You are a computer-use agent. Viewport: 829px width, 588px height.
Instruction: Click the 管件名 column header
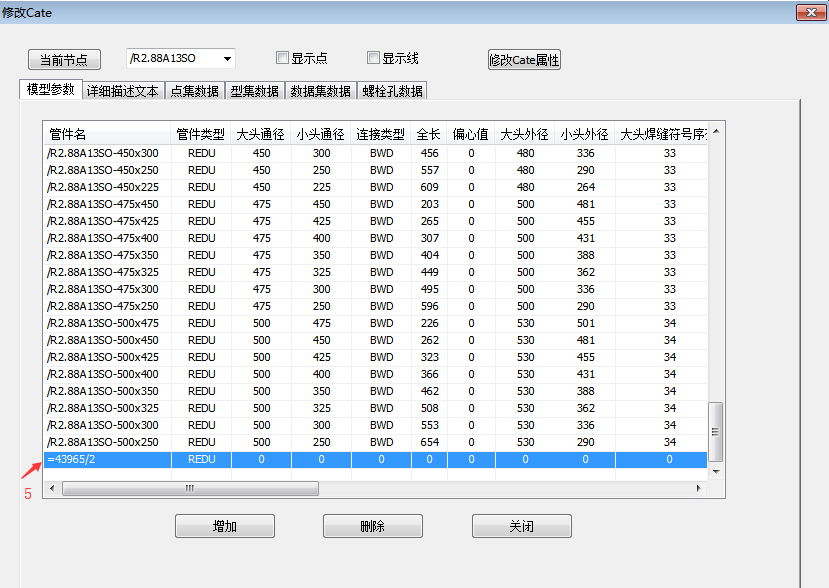(107, 134)
